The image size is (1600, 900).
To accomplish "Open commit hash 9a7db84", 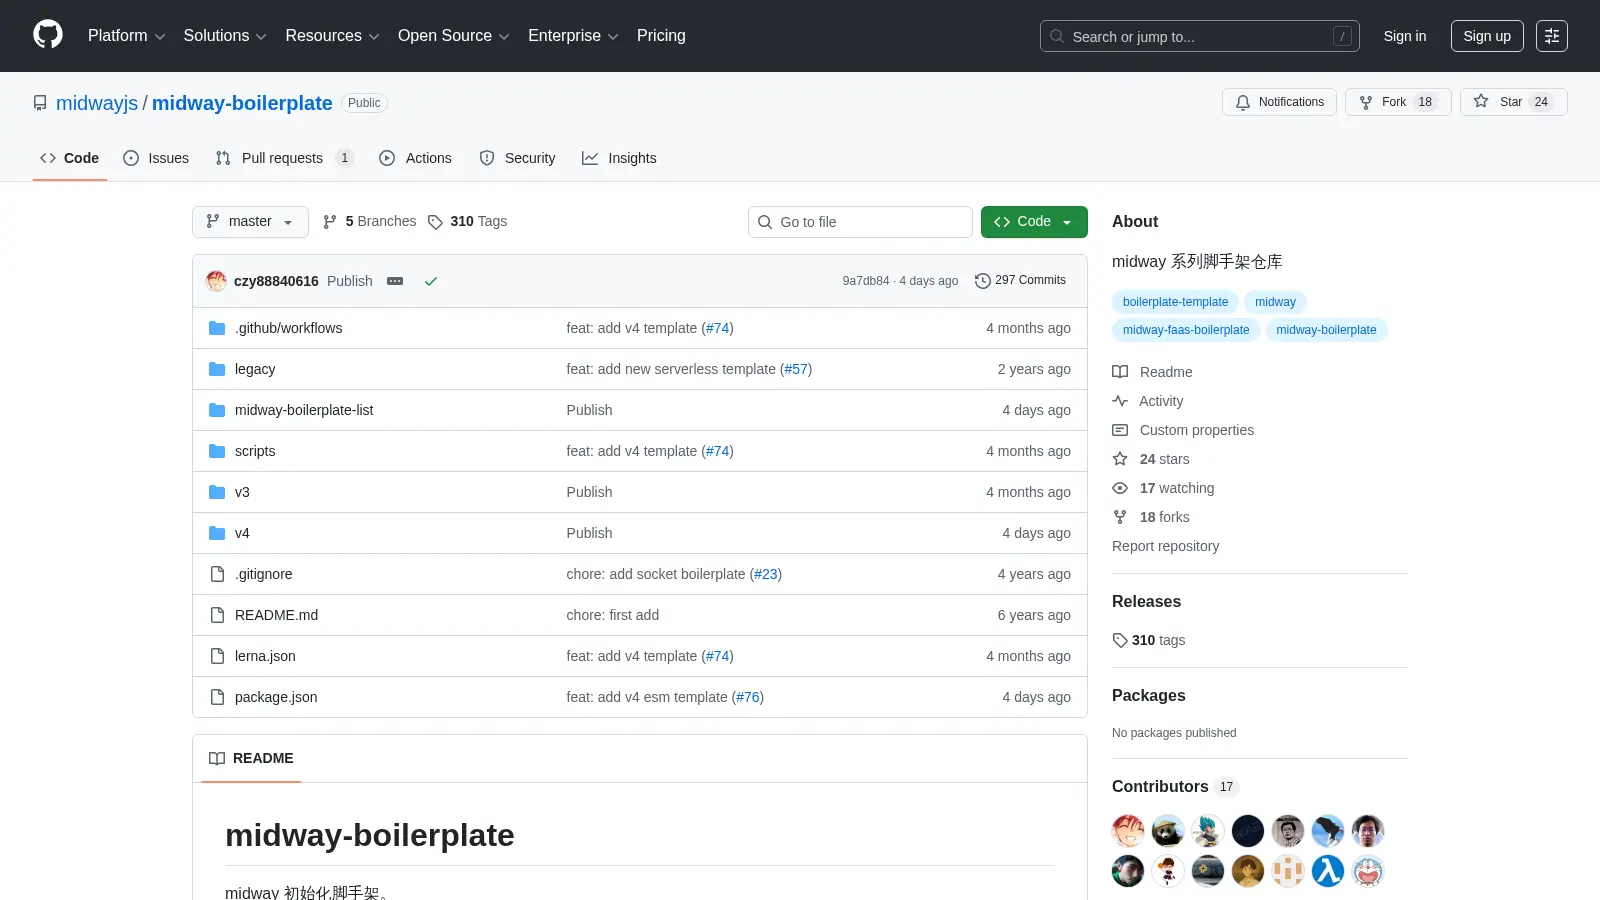I will [x=866, y=281].
